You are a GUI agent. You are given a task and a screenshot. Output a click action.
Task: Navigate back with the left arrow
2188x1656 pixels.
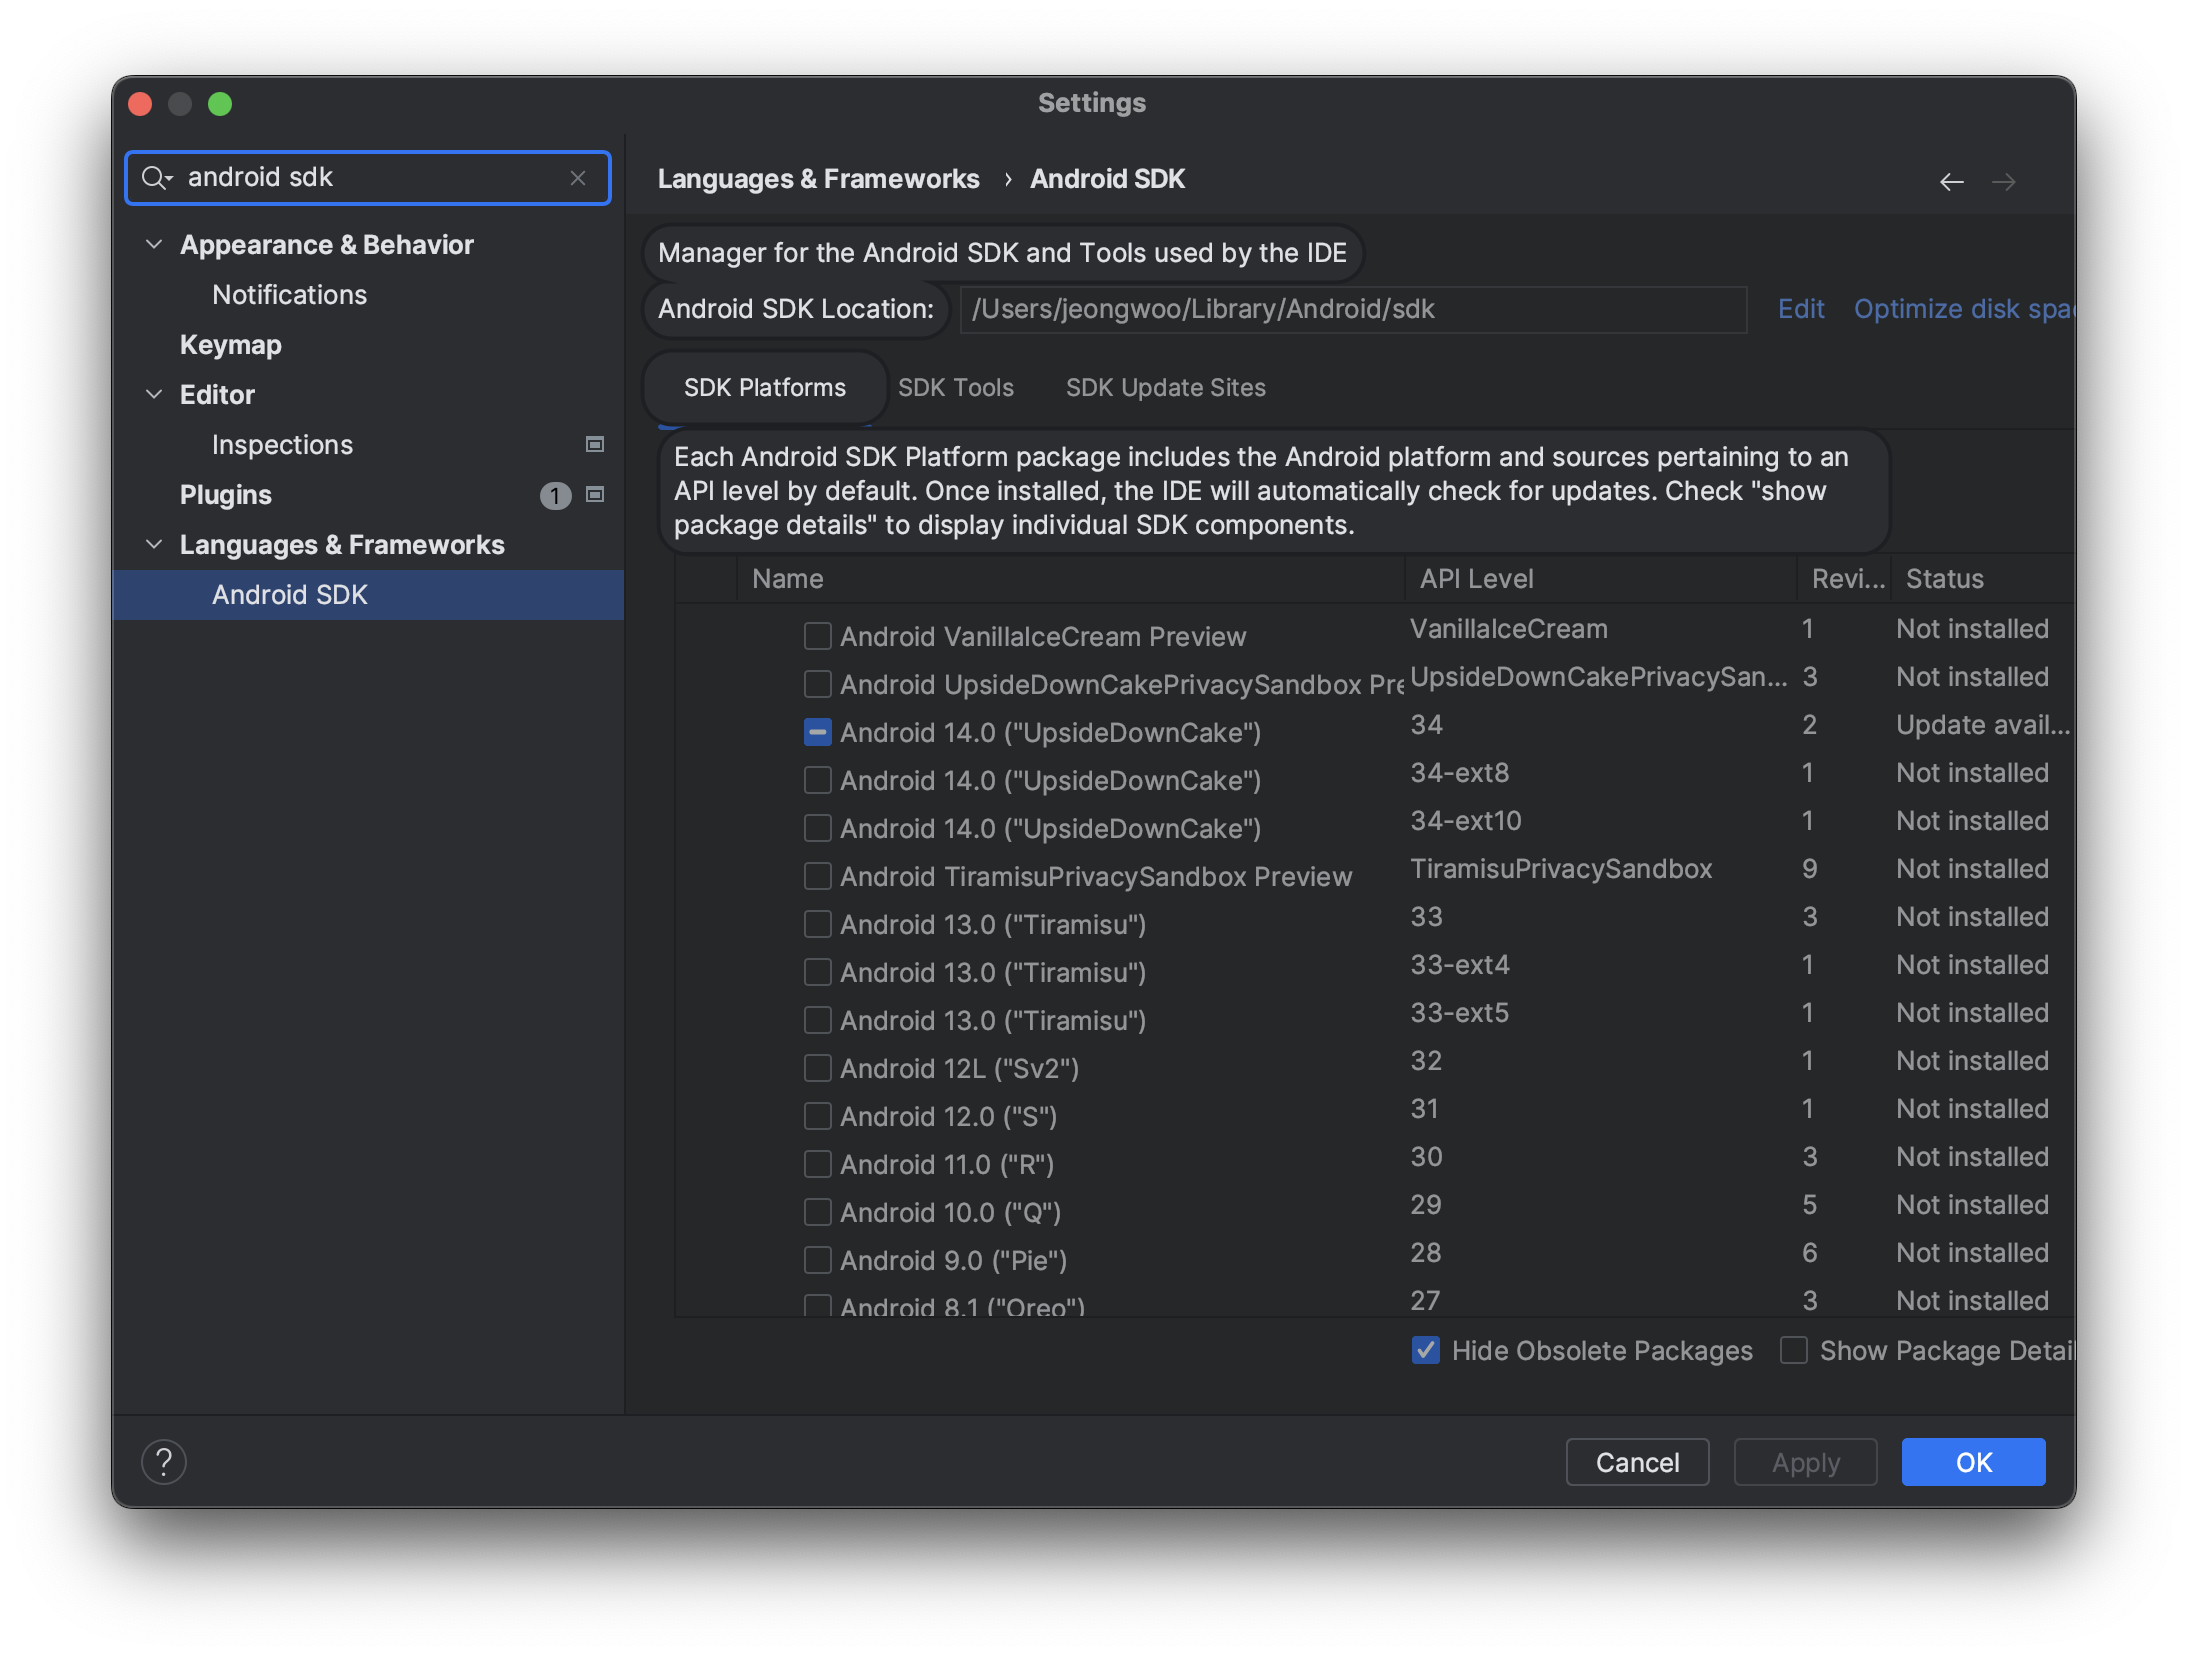pos(1951,181)
